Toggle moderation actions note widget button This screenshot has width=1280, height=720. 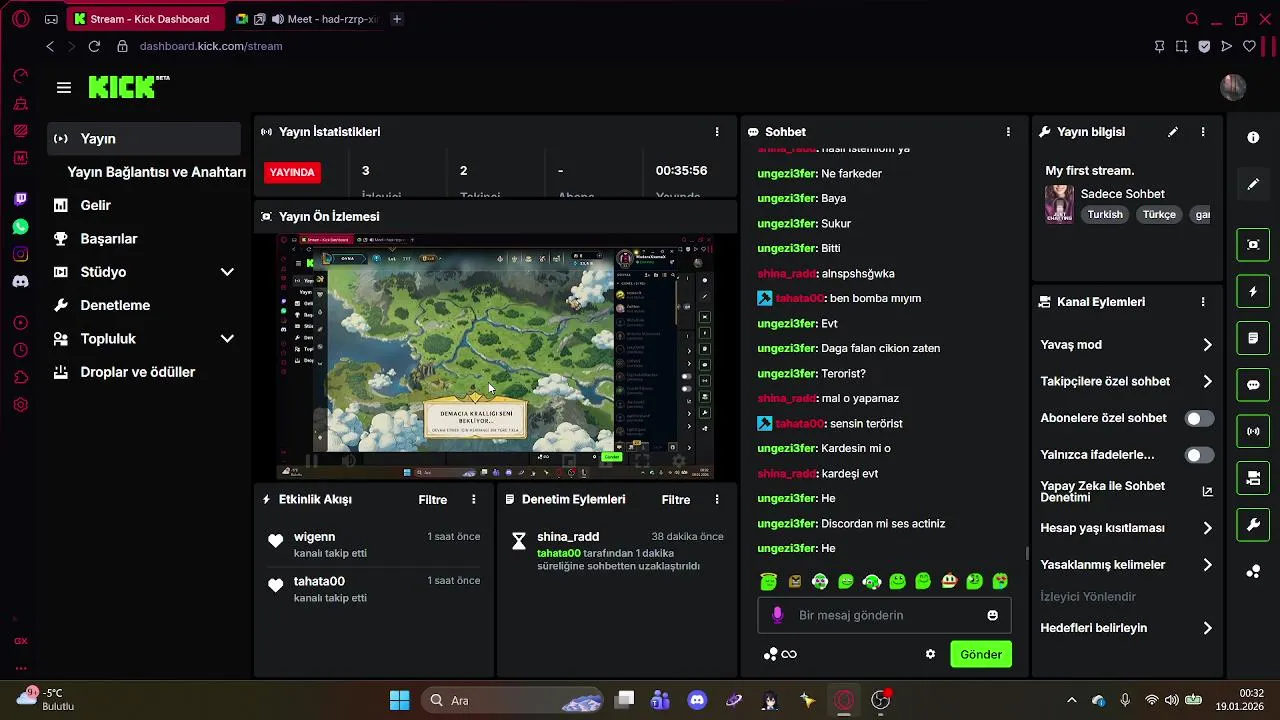click(1253, 338)
